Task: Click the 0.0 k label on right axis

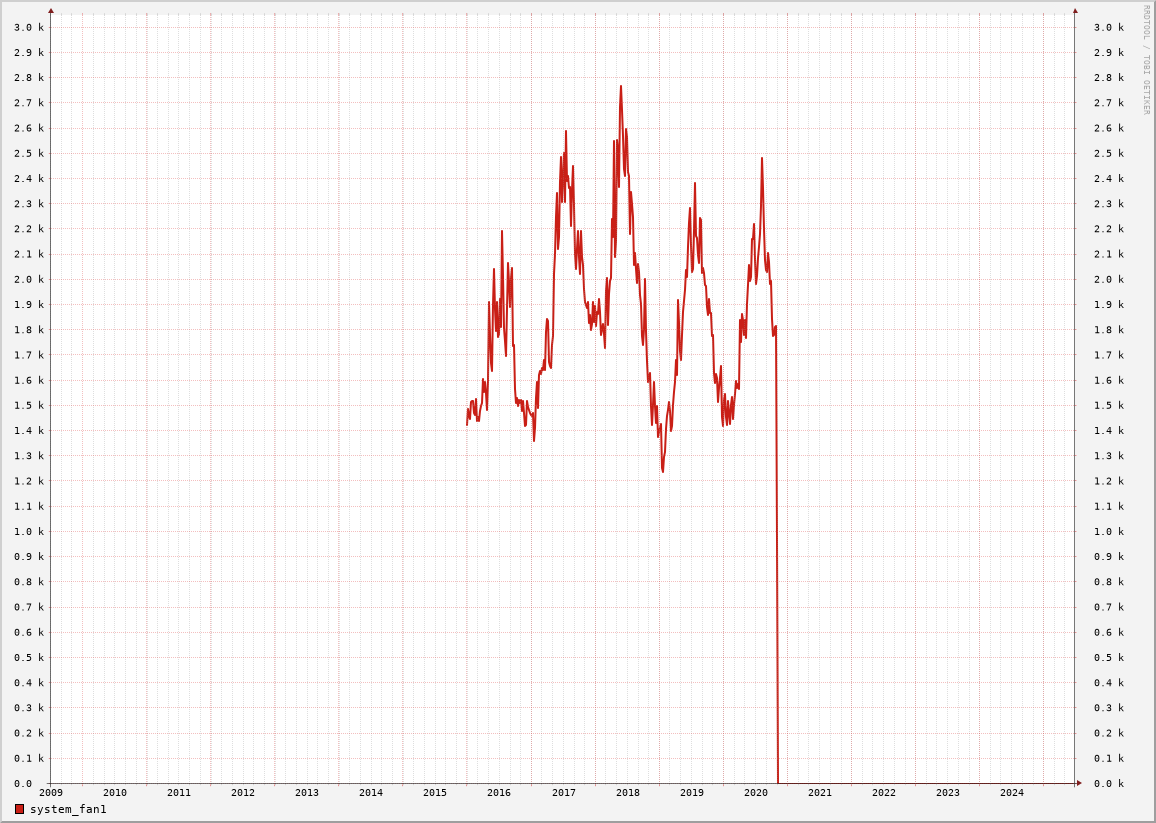Action: click(x=1108, y=784)
